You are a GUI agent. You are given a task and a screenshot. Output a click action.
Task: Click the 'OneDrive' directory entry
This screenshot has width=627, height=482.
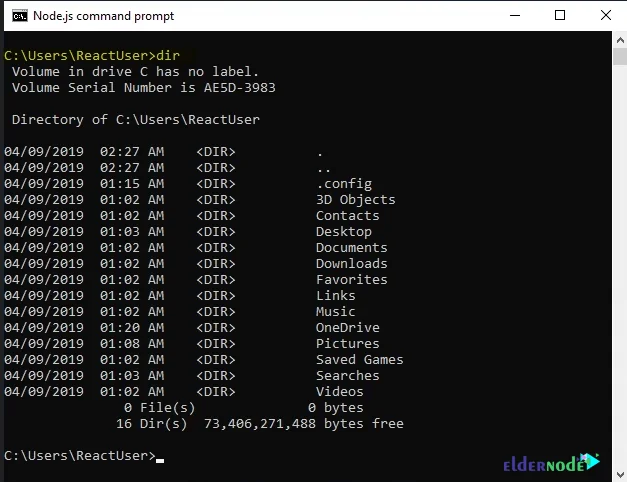coord(347,328)
